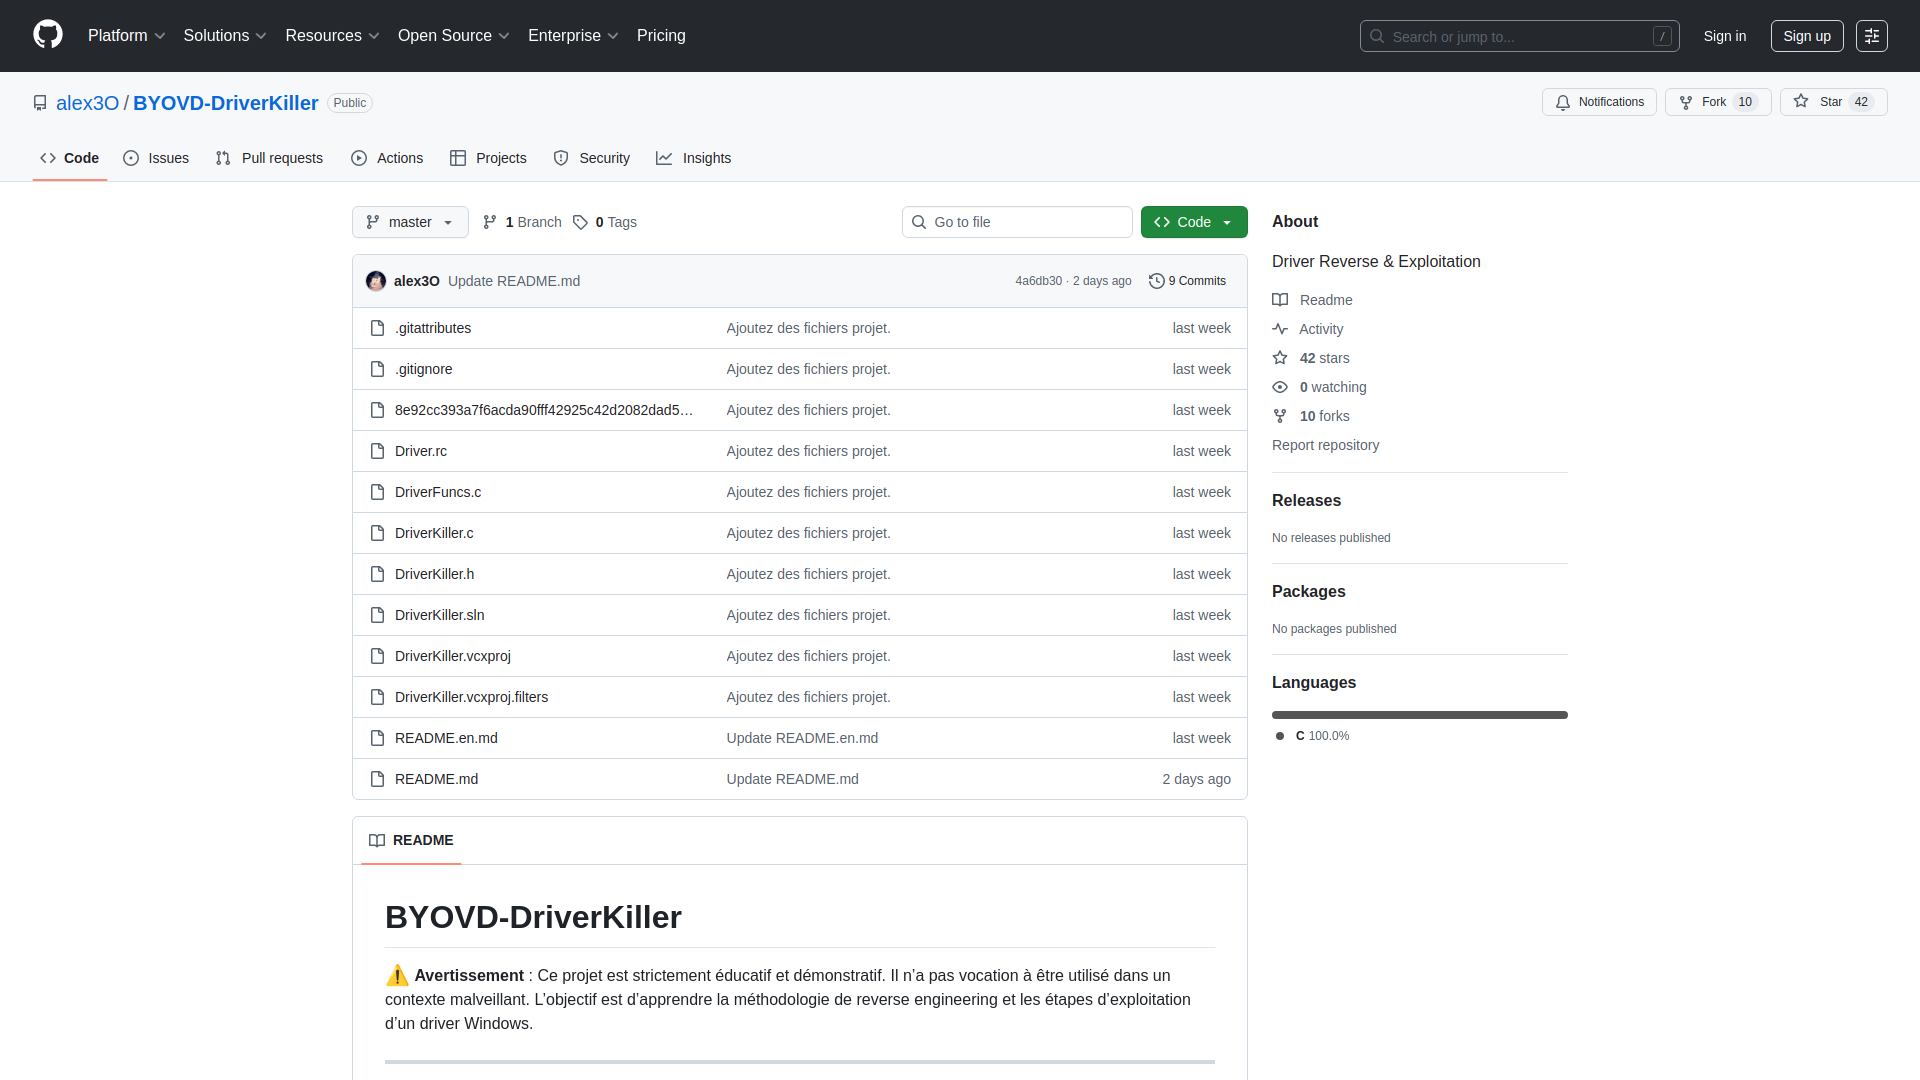Focus the Search or jump to field
Viewport: 1920px width, 1080px height.
click(x=1519, y=36)
